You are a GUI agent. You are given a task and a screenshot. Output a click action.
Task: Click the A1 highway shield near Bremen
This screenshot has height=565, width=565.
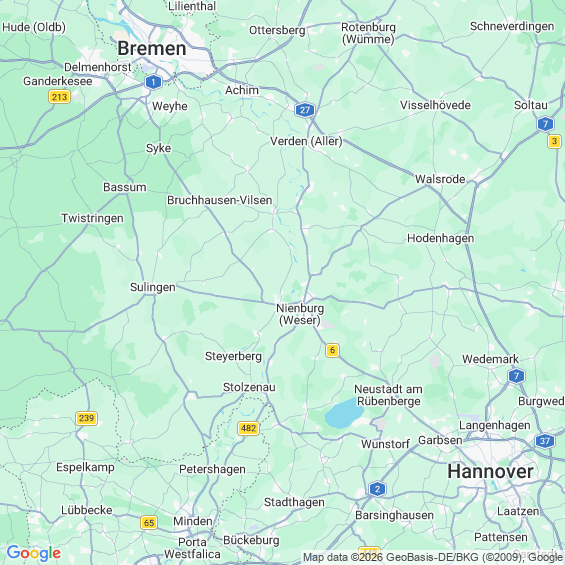154,82
